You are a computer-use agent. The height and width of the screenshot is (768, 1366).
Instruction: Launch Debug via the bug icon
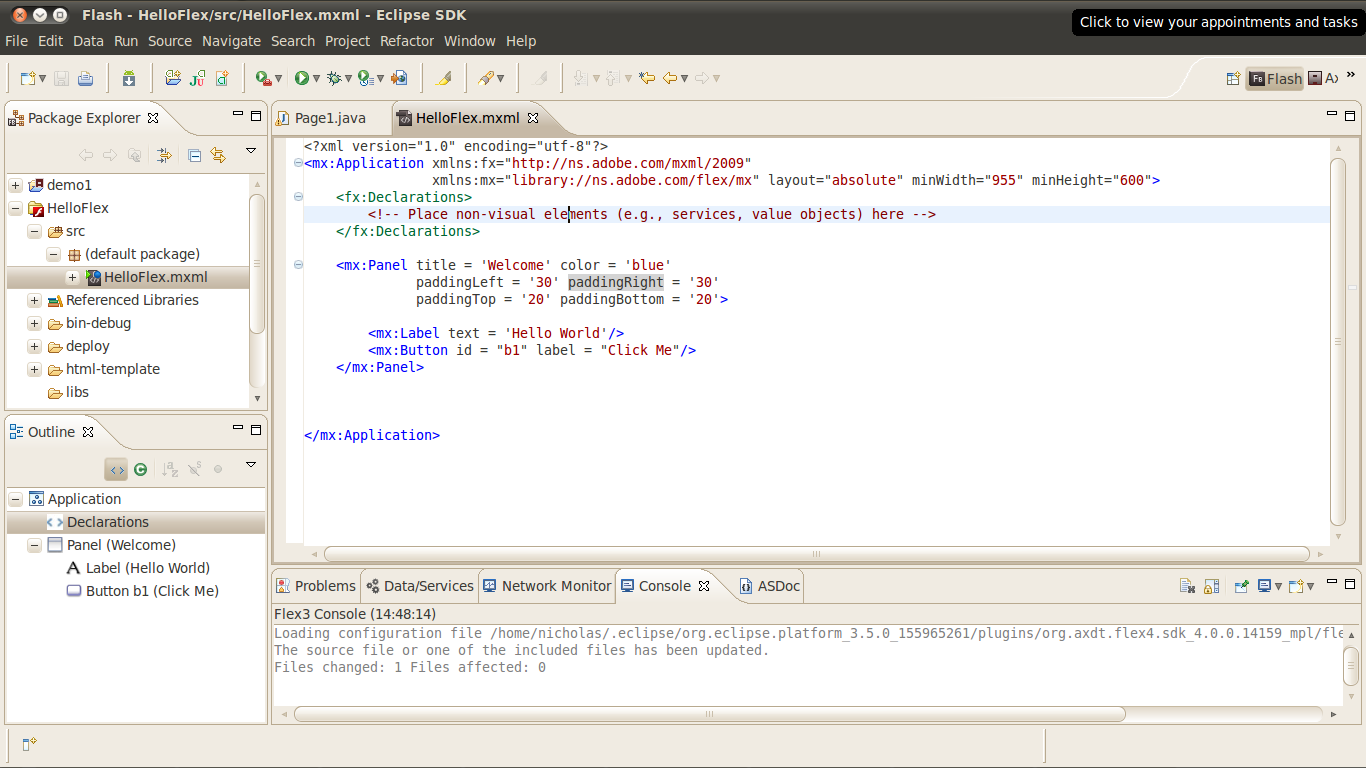(x=333, y=78)
